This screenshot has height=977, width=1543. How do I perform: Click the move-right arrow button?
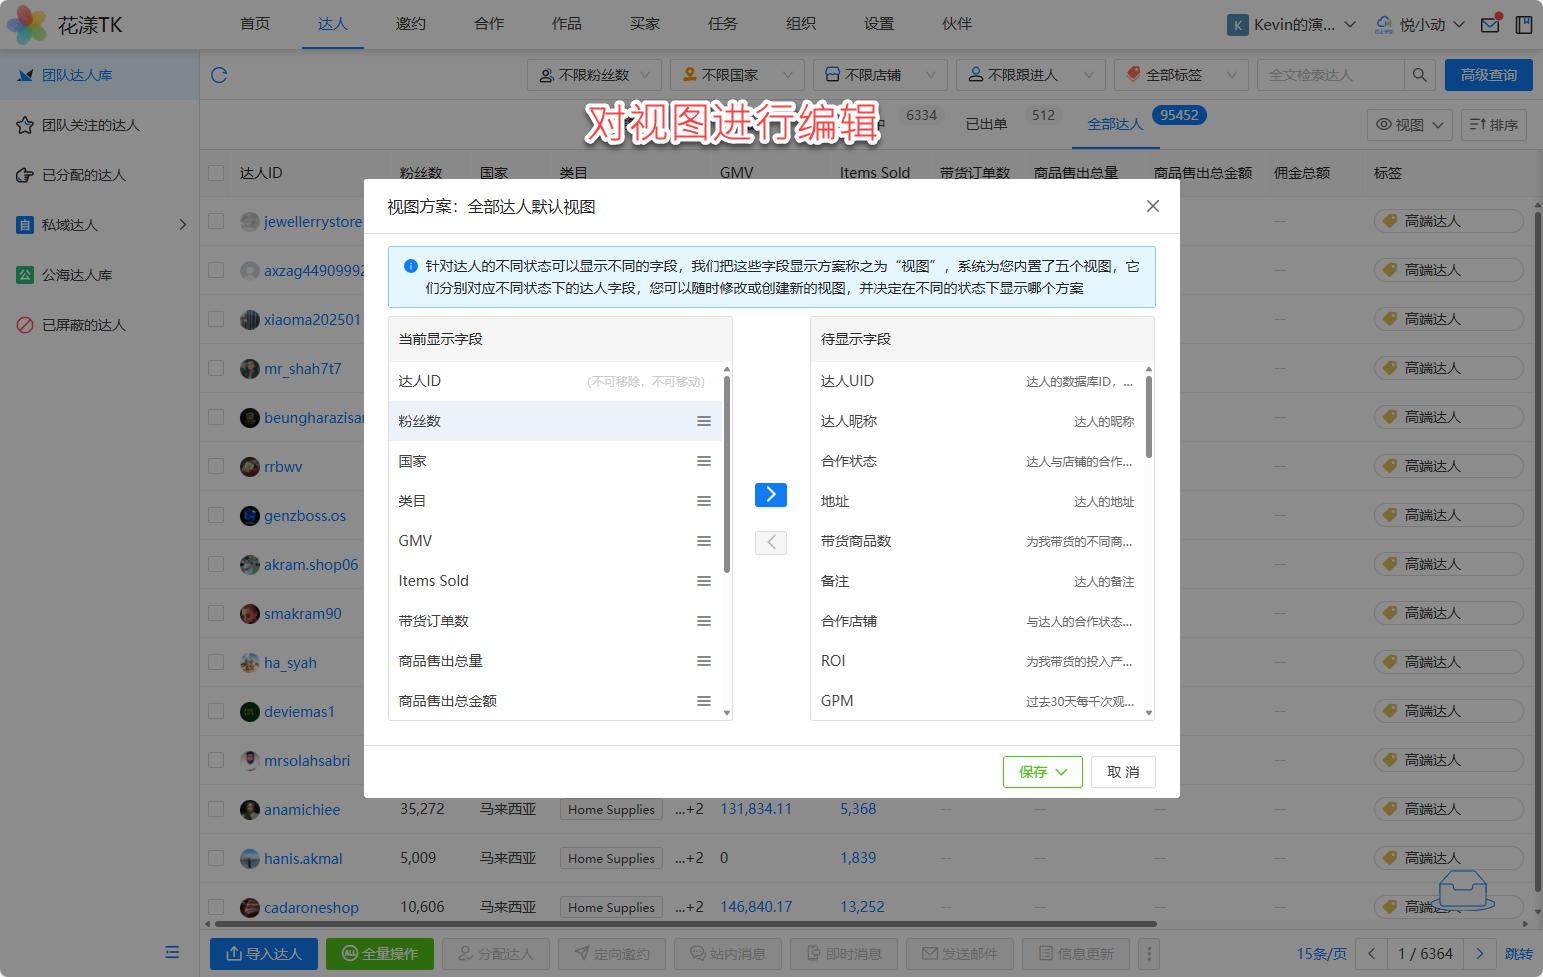click(x=770, y=495)
